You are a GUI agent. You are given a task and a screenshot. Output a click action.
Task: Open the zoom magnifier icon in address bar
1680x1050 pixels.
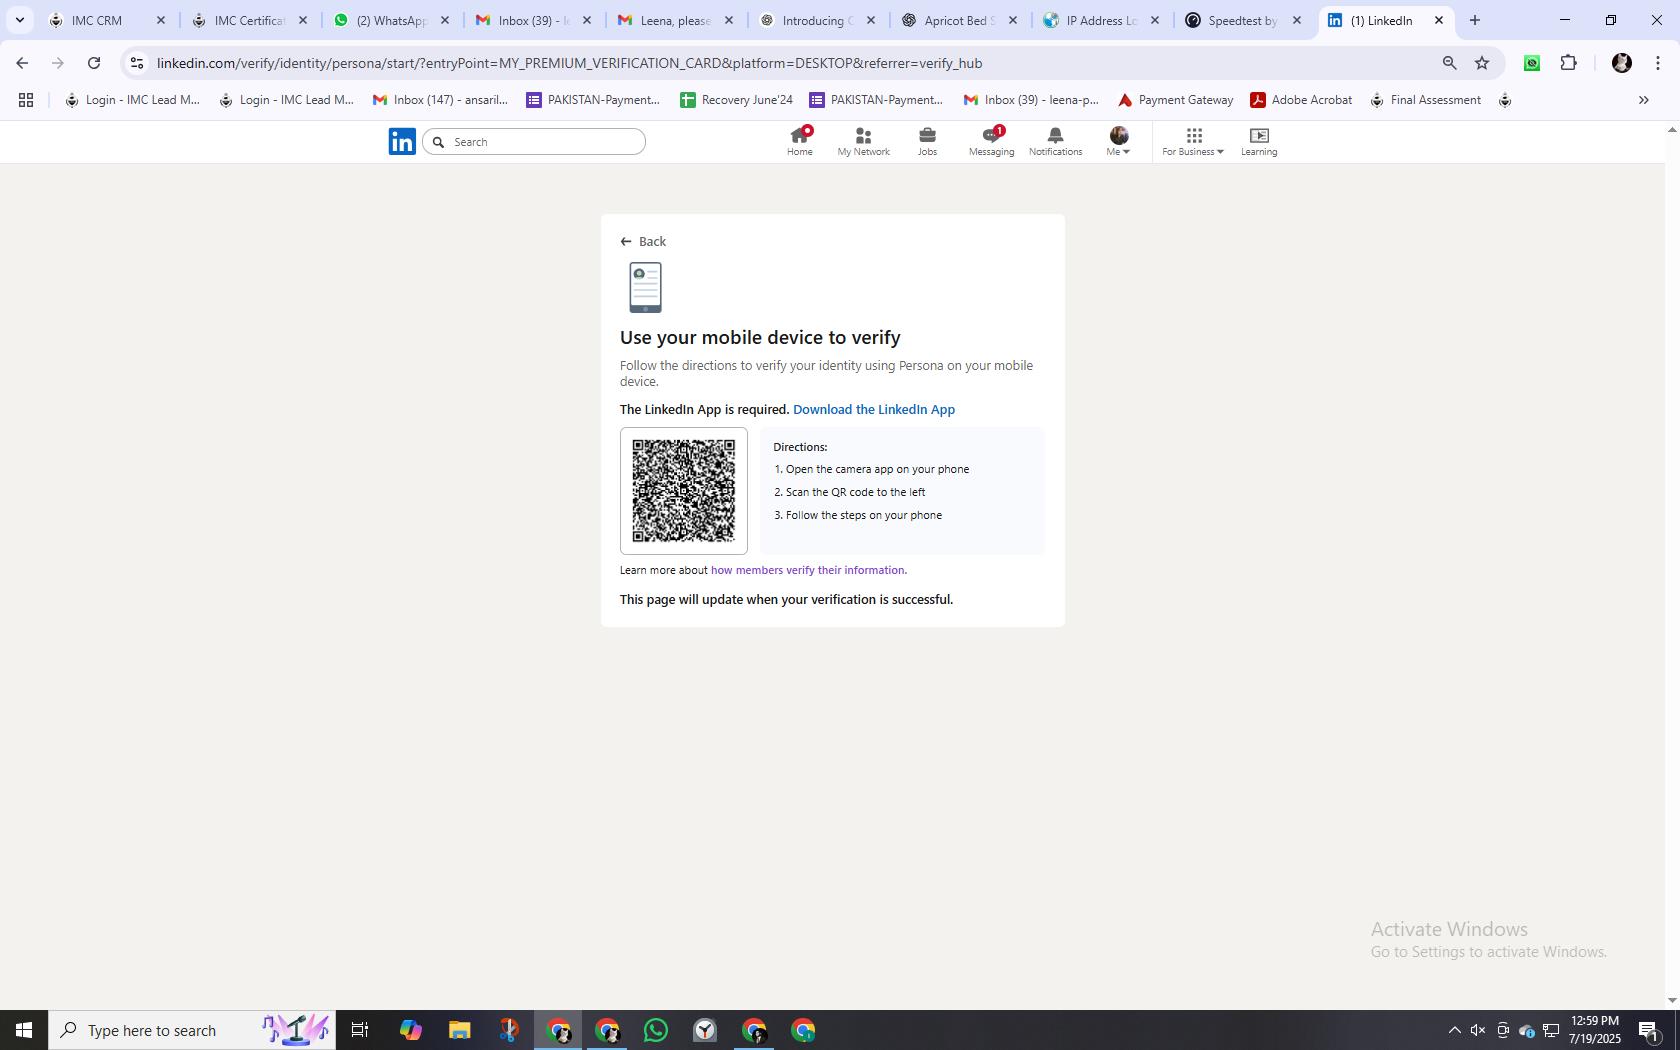coord(1449,63)
